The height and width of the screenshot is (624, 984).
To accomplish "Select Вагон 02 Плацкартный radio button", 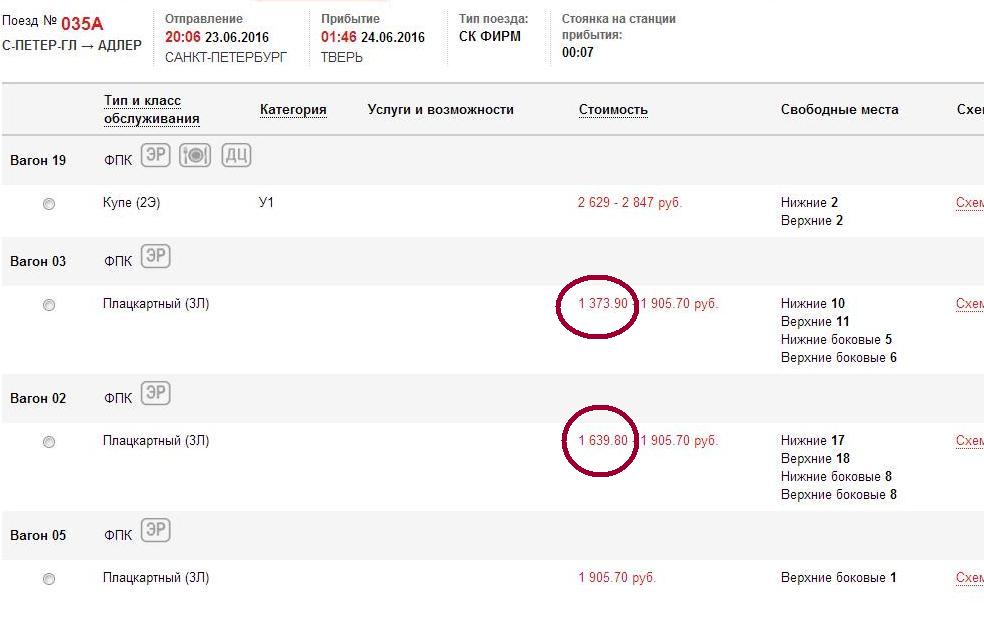I will tap(49, 442).
